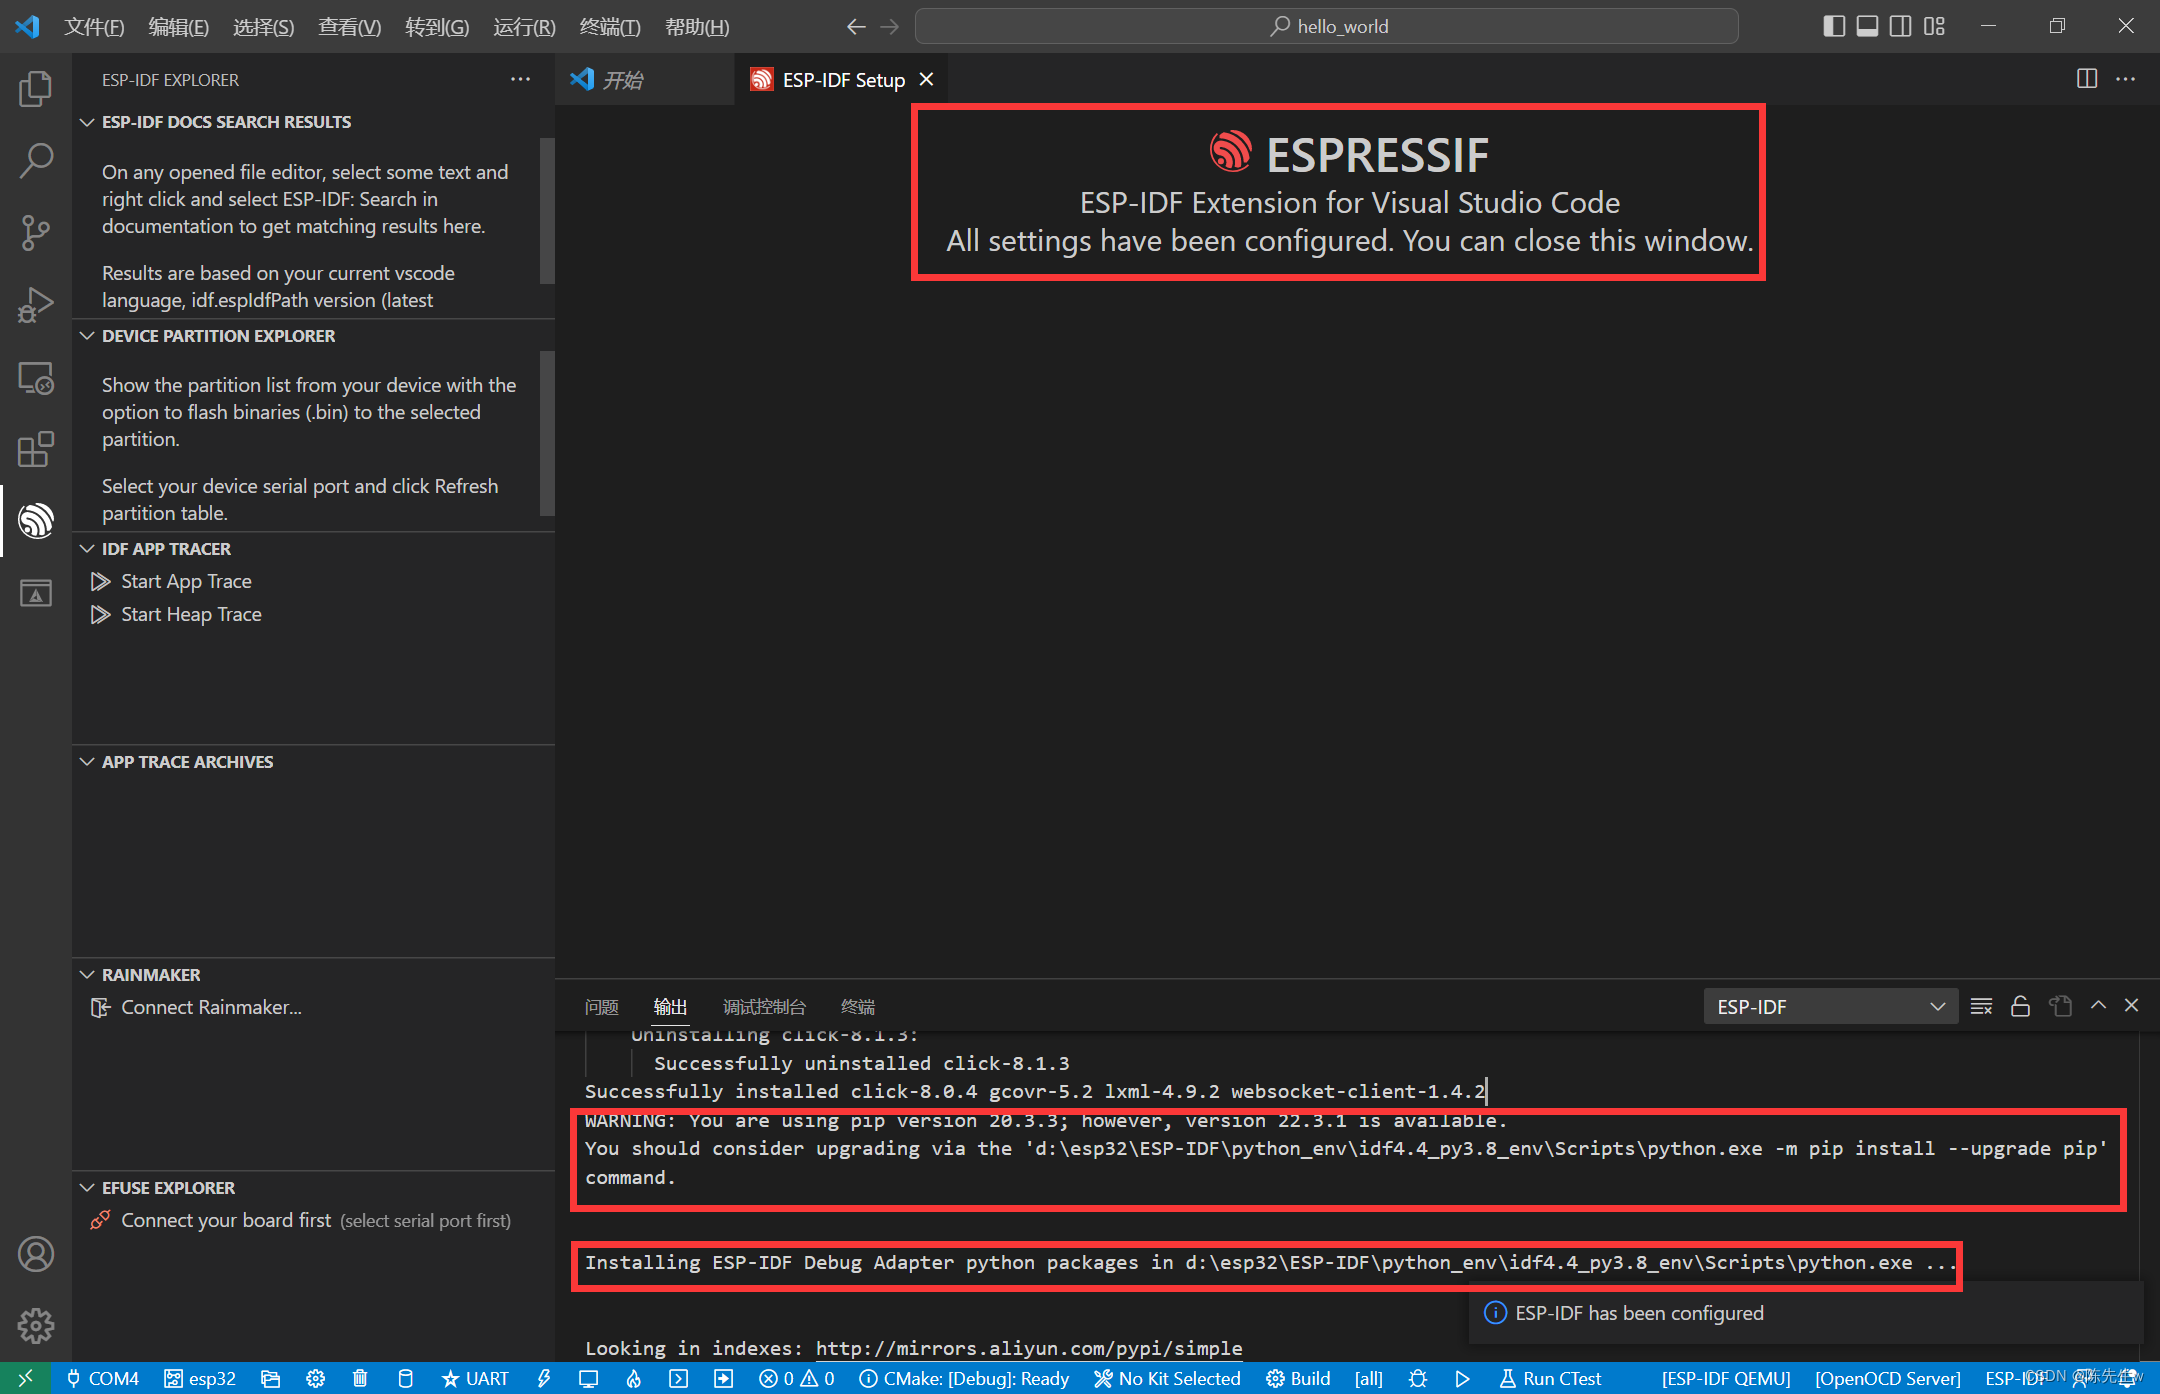This screenshot has height=1394, width=2160.
Task: Open SDK configuration gear in status bar
Action: (316, 1378)
